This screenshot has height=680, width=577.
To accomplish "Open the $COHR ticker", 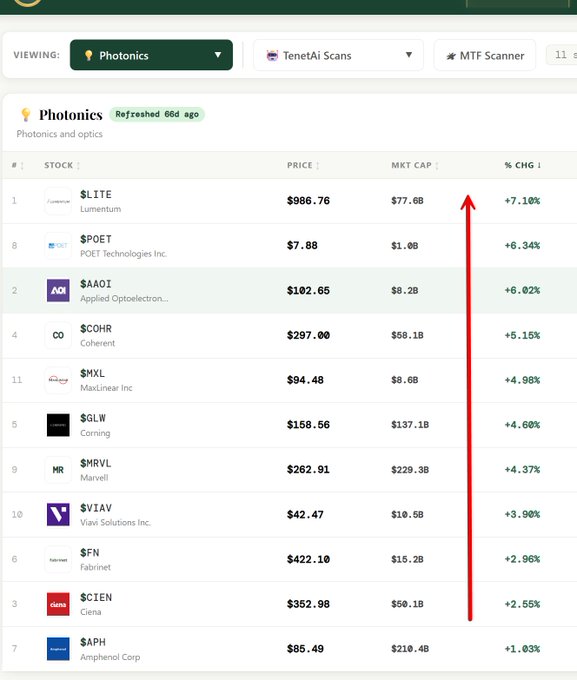I will tap(96, 329).
